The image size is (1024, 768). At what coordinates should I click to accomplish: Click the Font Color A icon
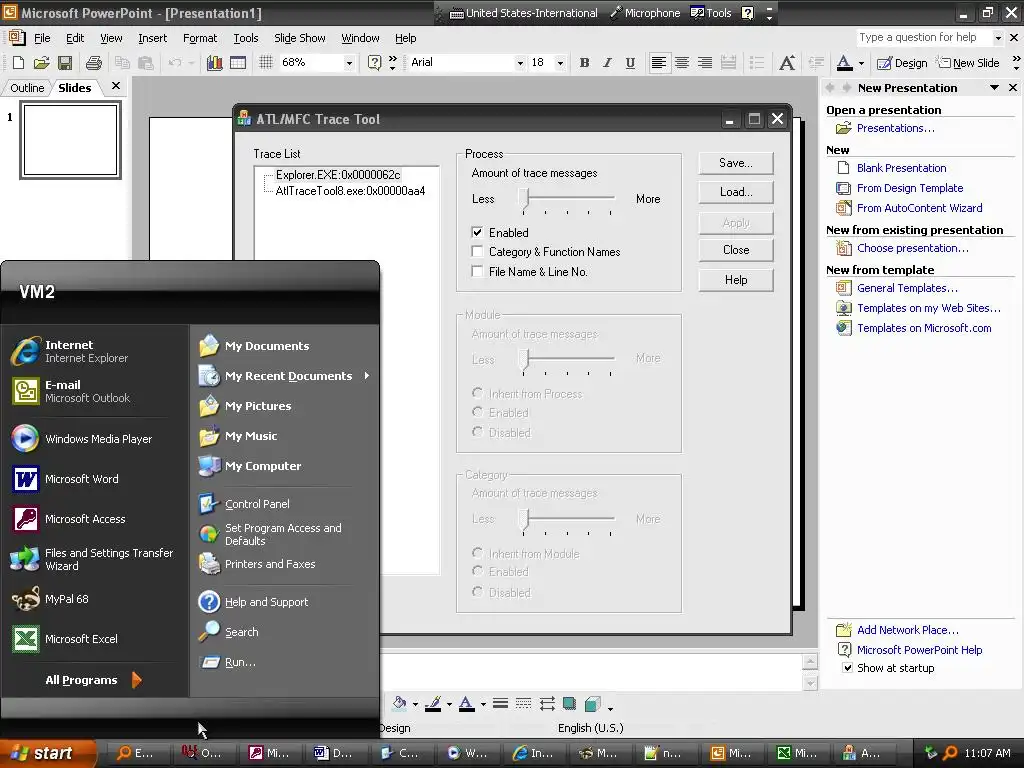pos(844,63)
